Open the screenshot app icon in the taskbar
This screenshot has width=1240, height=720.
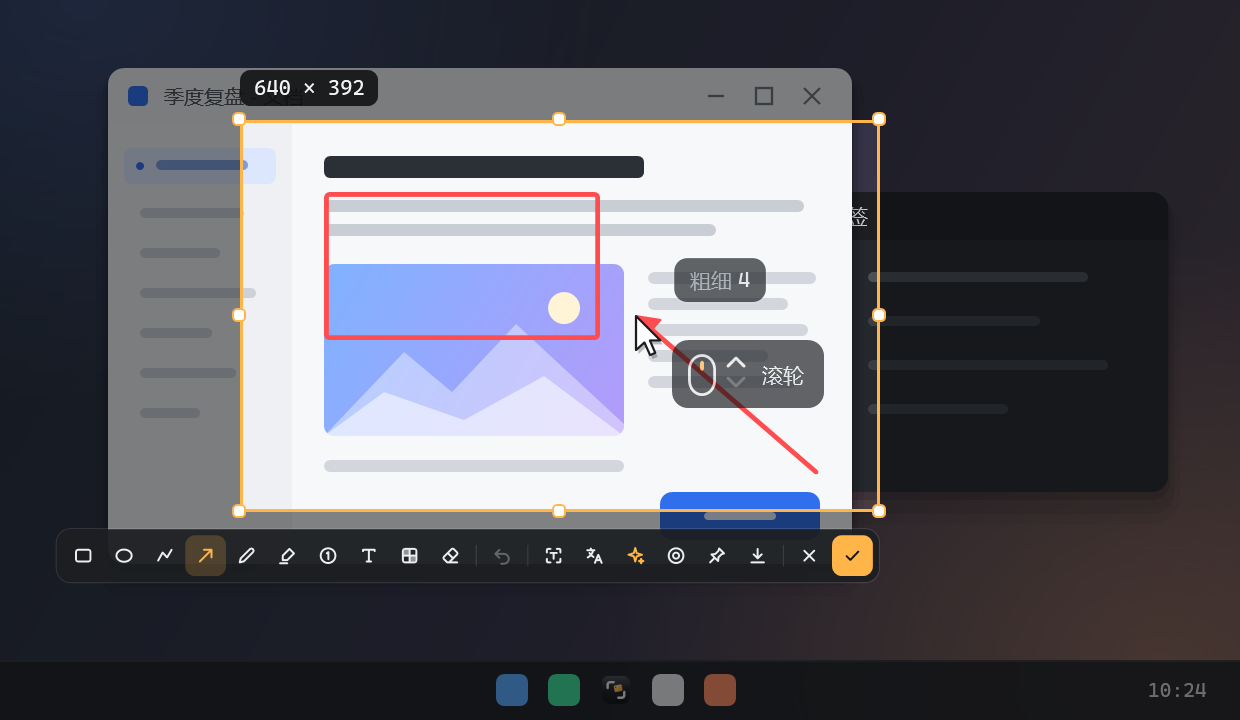click(616, 690)
